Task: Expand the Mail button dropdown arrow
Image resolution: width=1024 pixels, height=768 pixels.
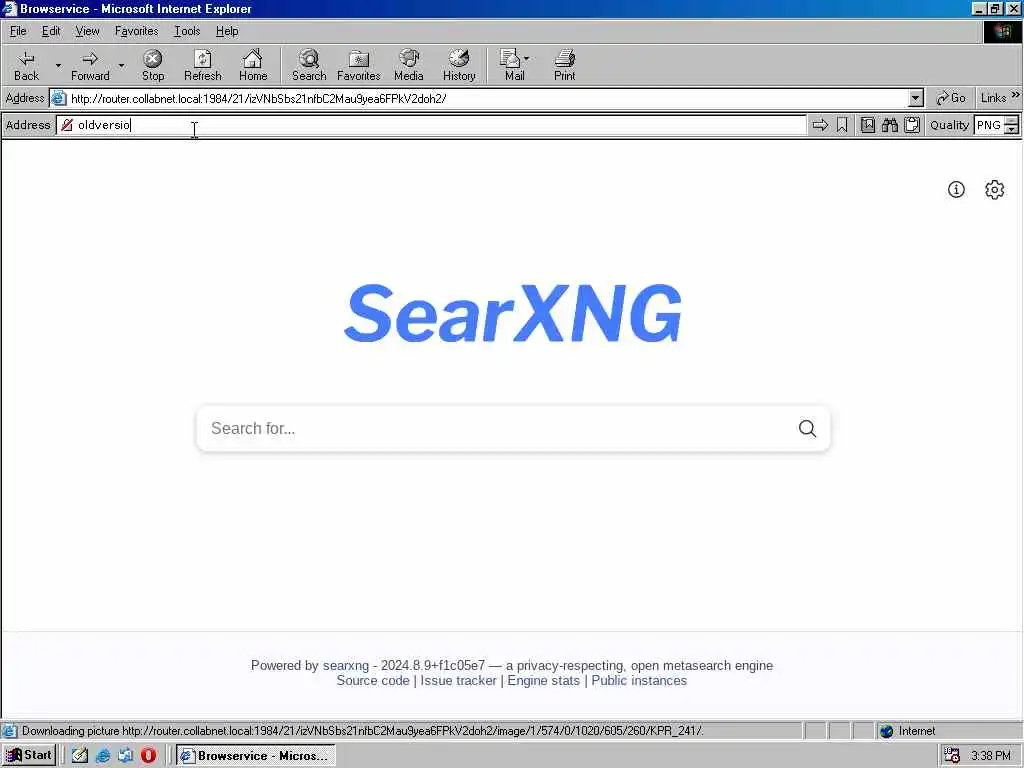Action: (x=526, y=59)
